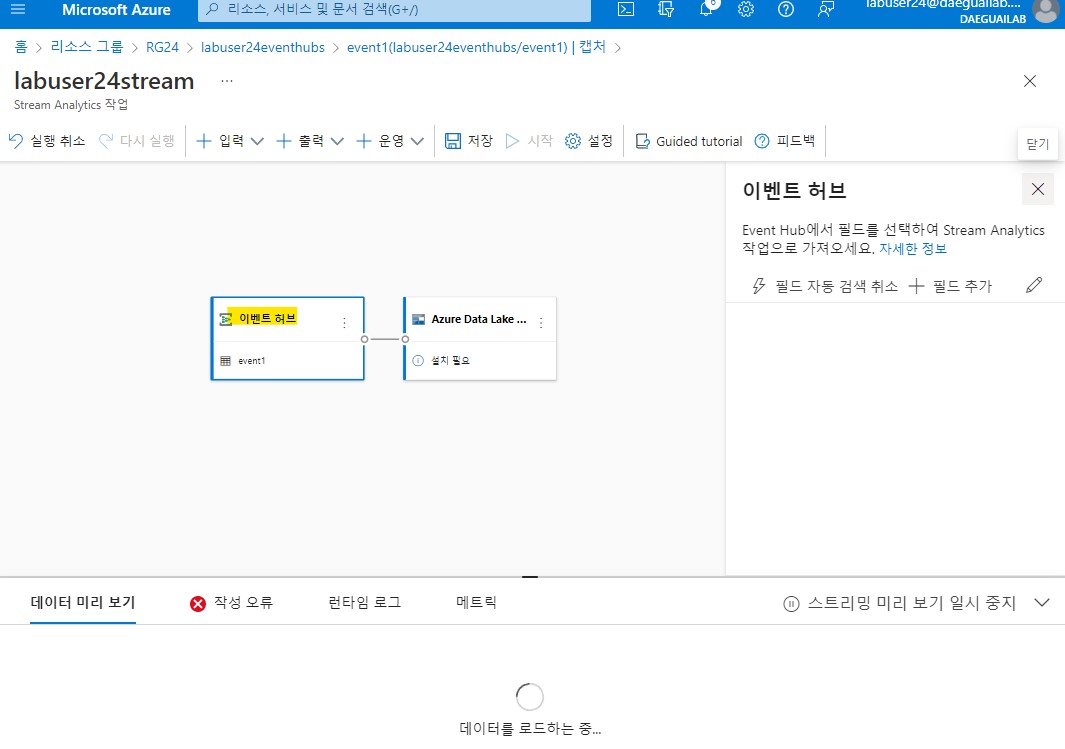Open Azure Data Lake node options menu
1065x749 pixels.
pyautogui.click(x=541, y=323)
